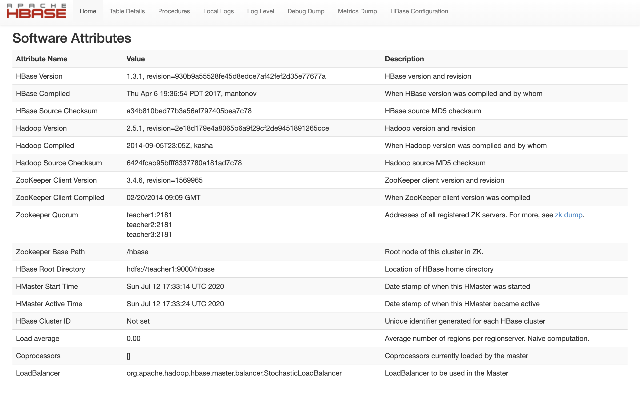The height and width of the screenshot is (400, 640).
Task: Select the Root node of this cluster description
Action: tap(433, 251)
